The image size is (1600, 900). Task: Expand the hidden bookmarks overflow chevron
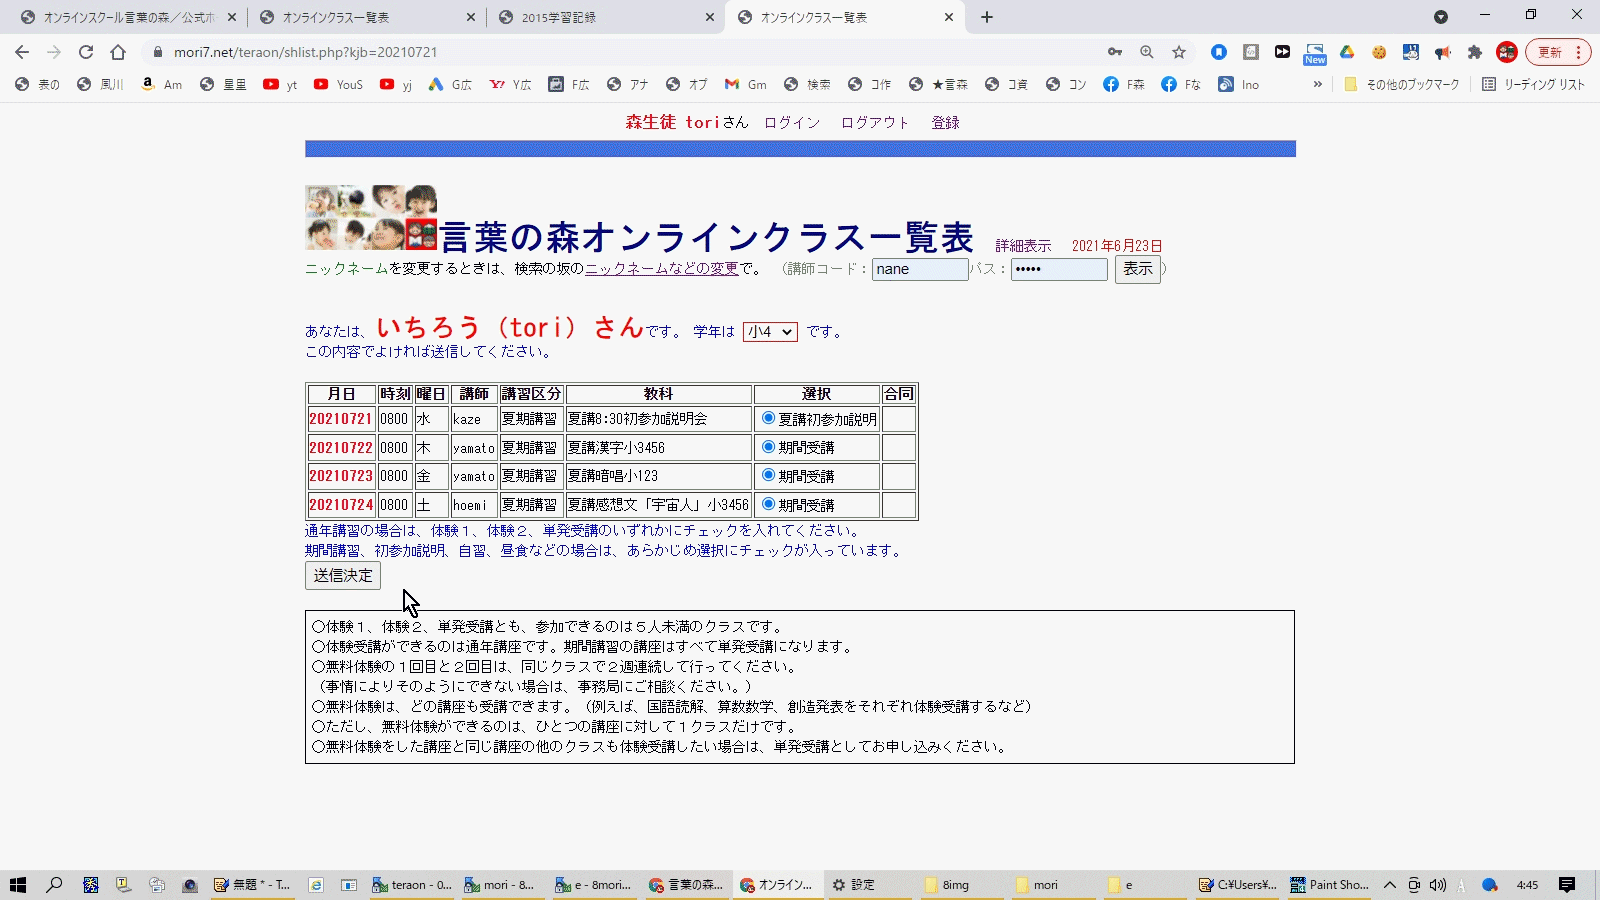coord(1317,85)
